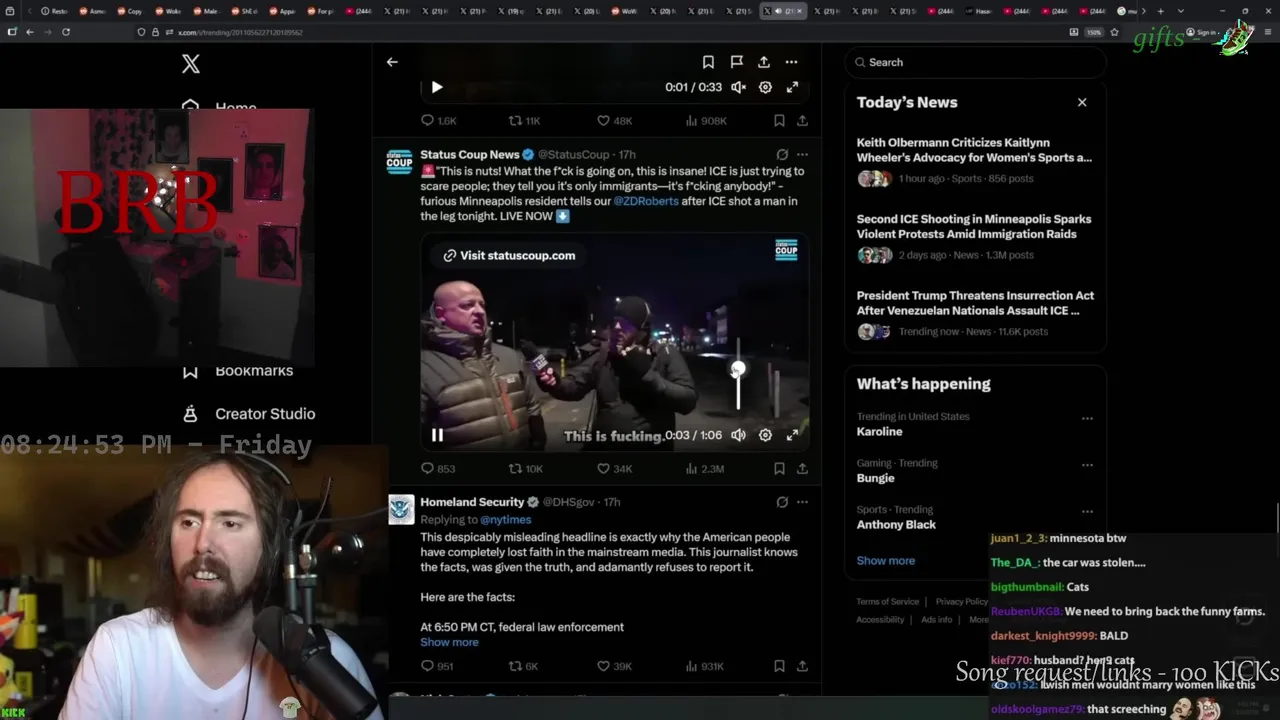Image resolution: width=1280 pixels, height=720 pixels.
Task: Click the X Search field
Action: tap(976, 62)
